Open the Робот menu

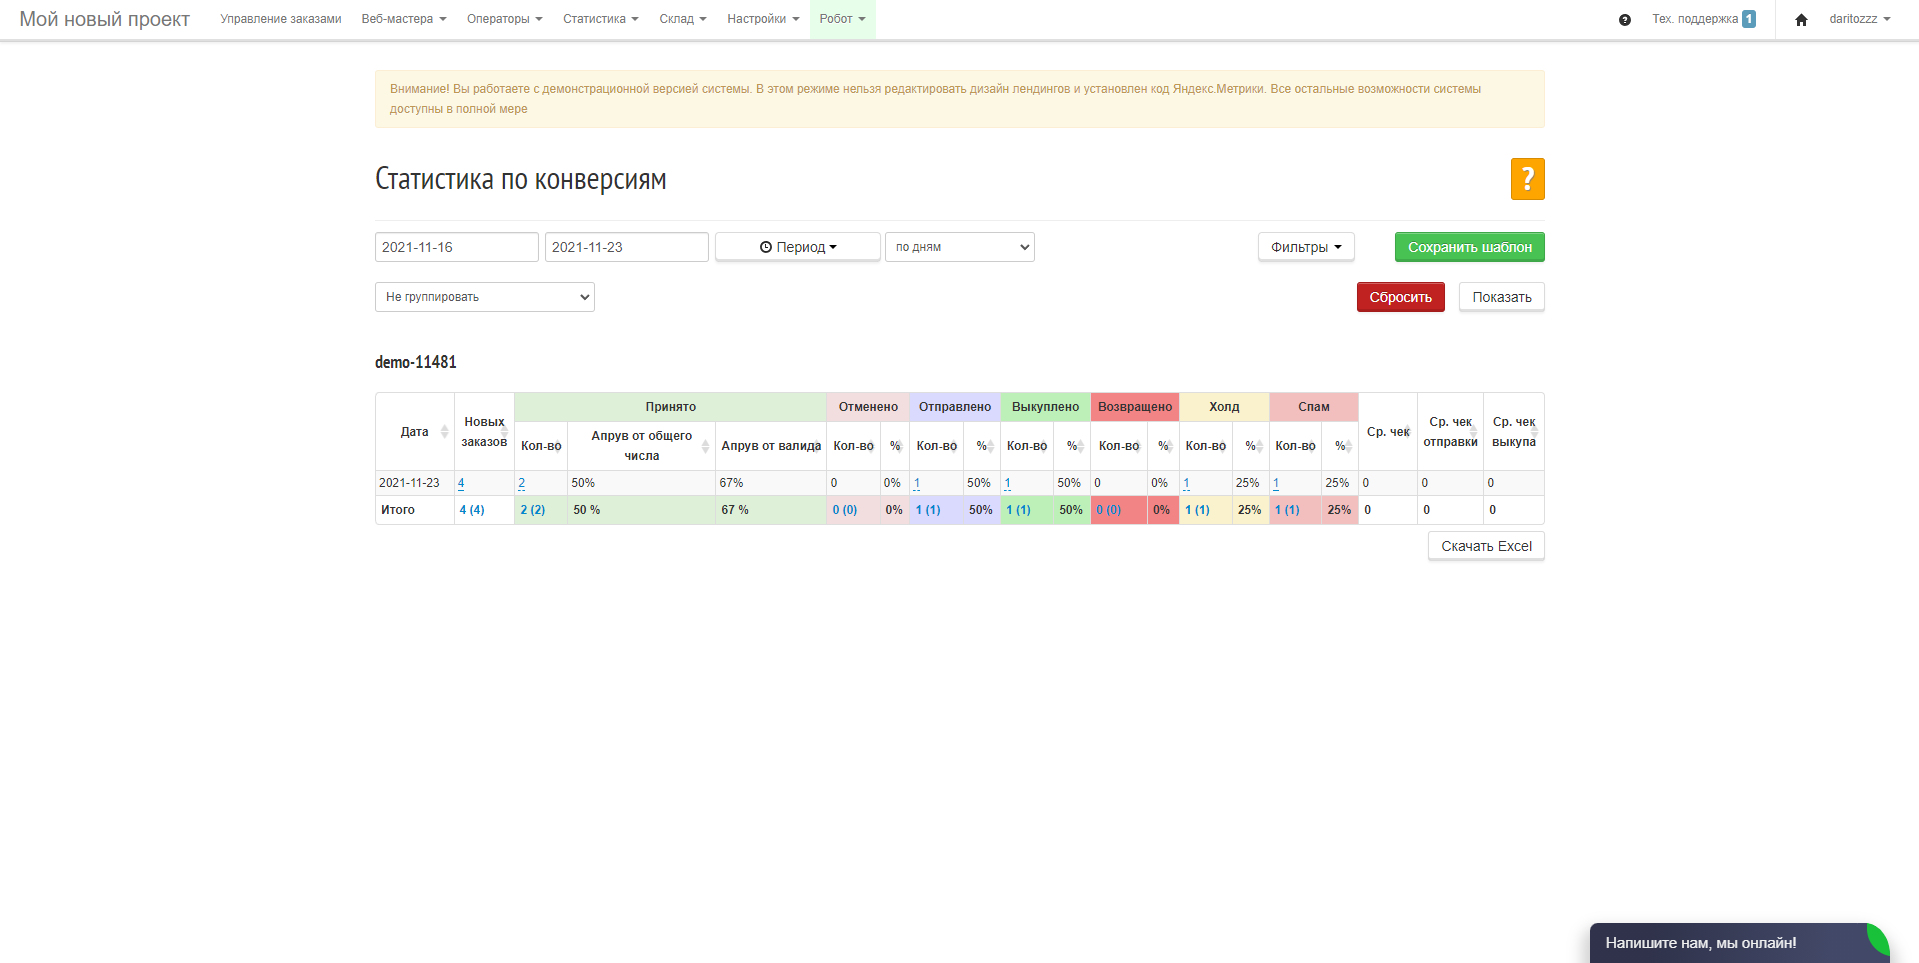[x=842, y=19]
